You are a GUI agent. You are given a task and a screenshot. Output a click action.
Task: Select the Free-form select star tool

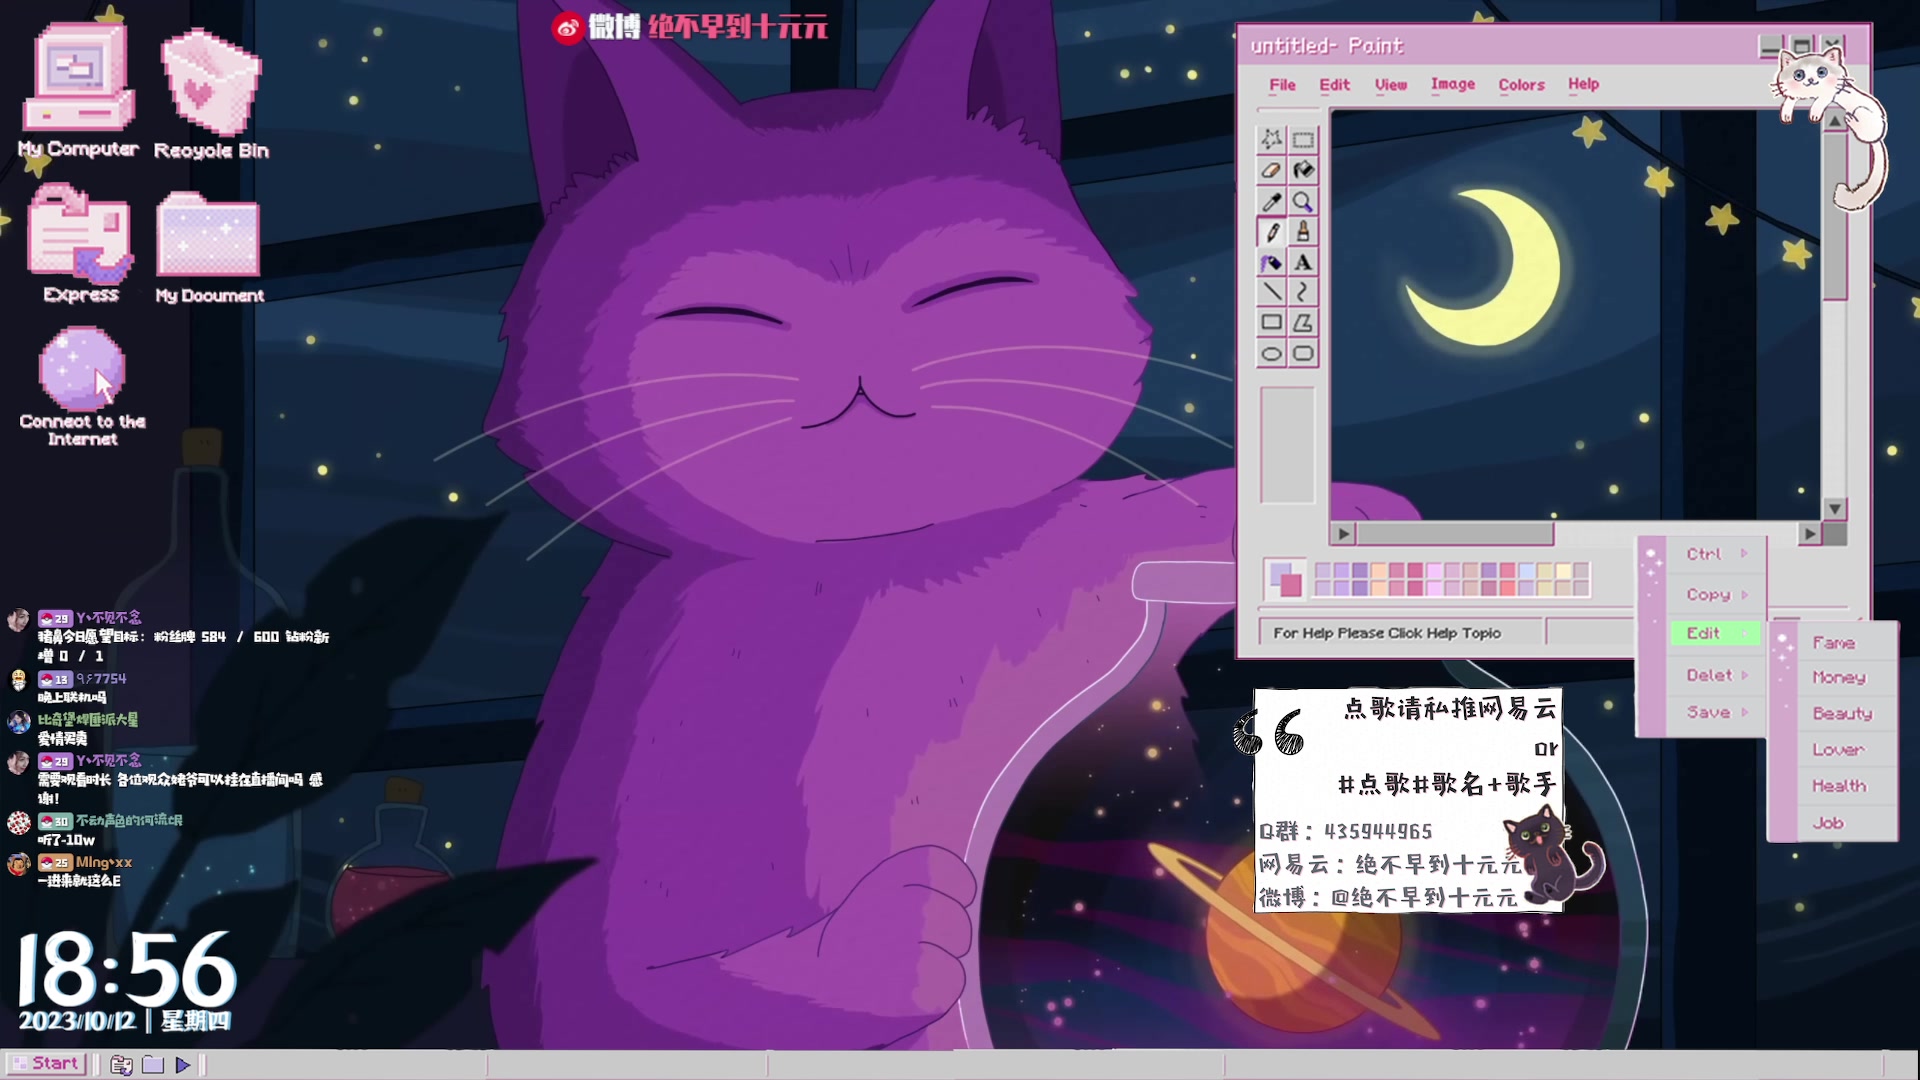point(1271,139)
